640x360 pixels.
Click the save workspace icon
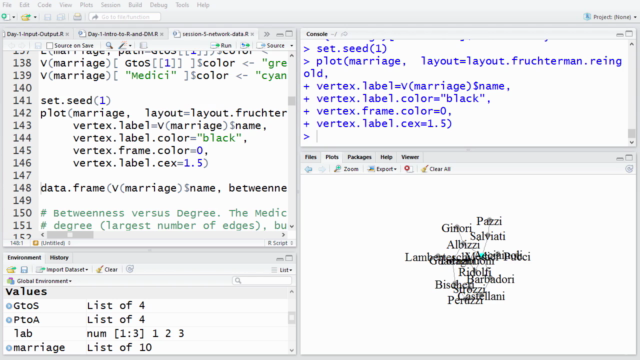coord(24,269)
